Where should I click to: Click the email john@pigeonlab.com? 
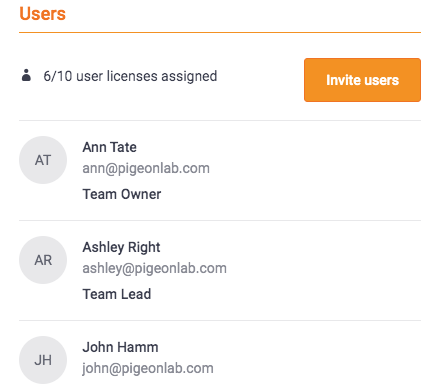click(x=148, y=369)
